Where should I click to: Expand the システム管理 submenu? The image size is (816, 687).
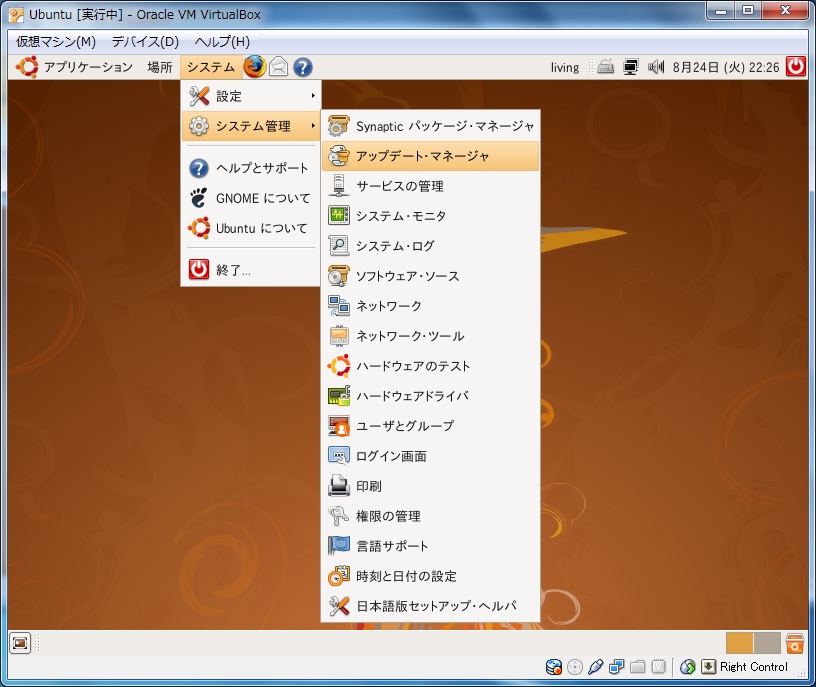pos(251,126)
